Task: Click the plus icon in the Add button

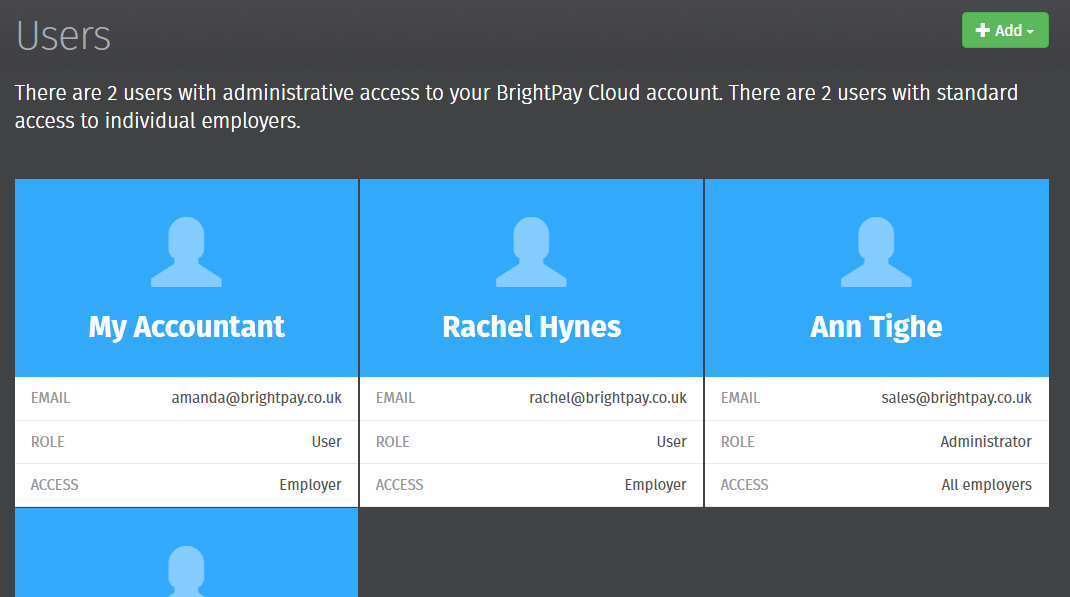Action: pyautogui.click(x=982, y=31)
